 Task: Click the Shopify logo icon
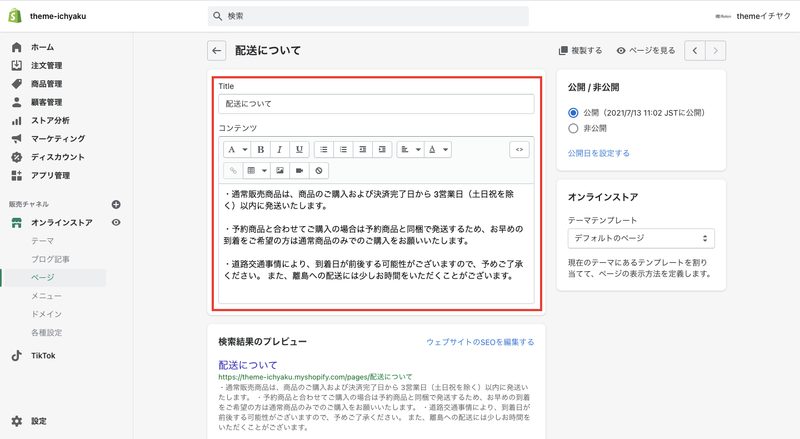tap(15, 16)
